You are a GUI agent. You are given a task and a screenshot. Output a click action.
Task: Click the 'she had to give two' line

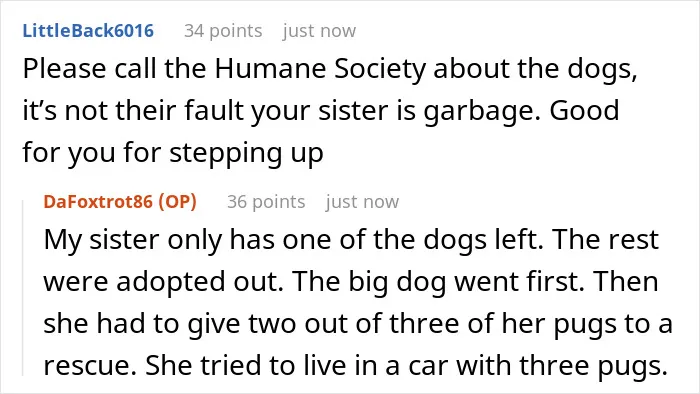click(x=358, y=324)
